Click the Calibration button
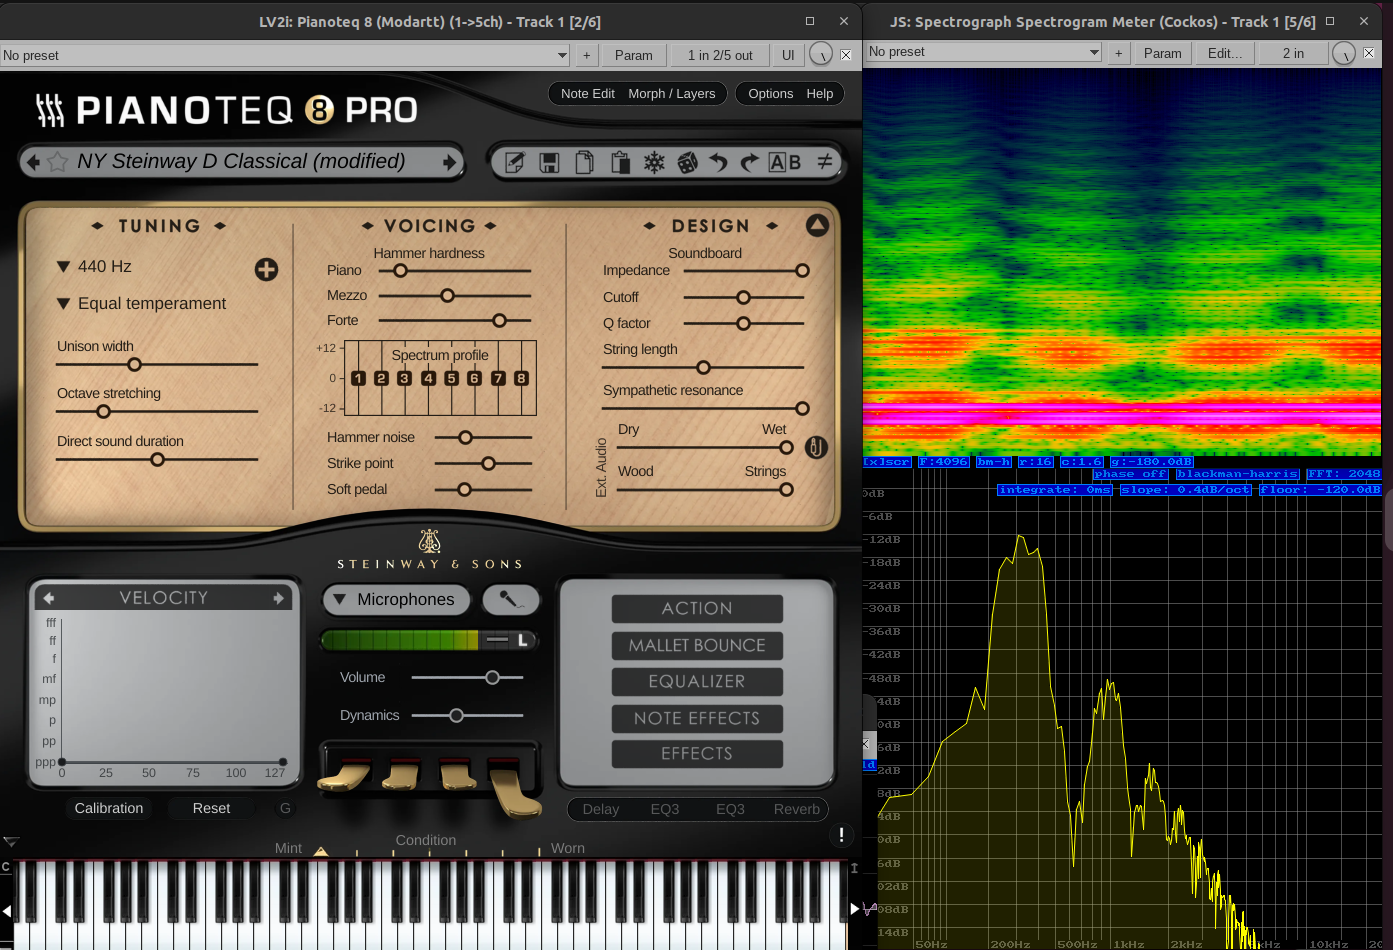 coord(109,808)
